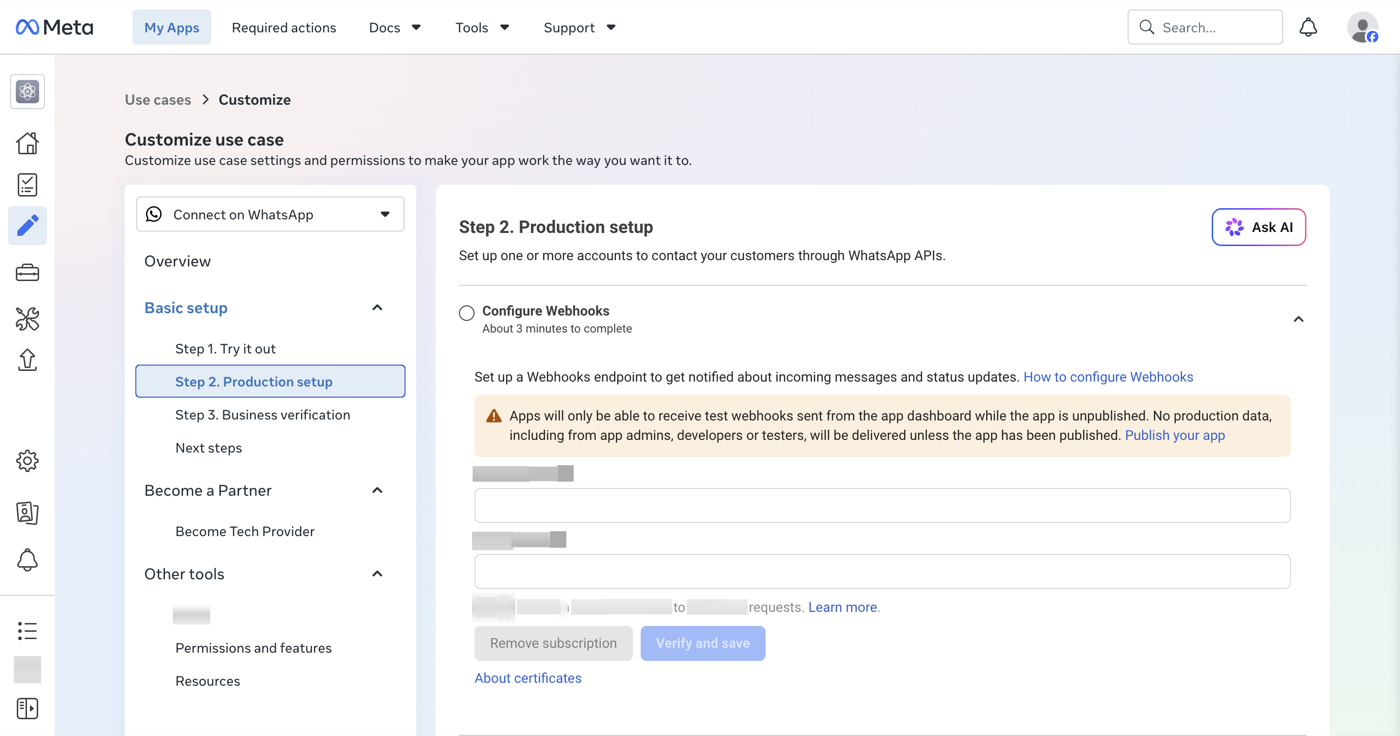The width and height of the screenshot is (1400, 736).
Task: Expand the Docs dropdown arrow
Action: click(x=416, y=27)
